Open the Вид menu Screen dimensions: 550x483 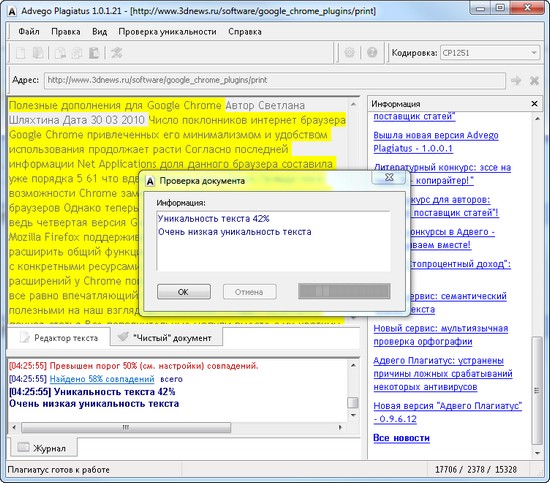(100, 32)
